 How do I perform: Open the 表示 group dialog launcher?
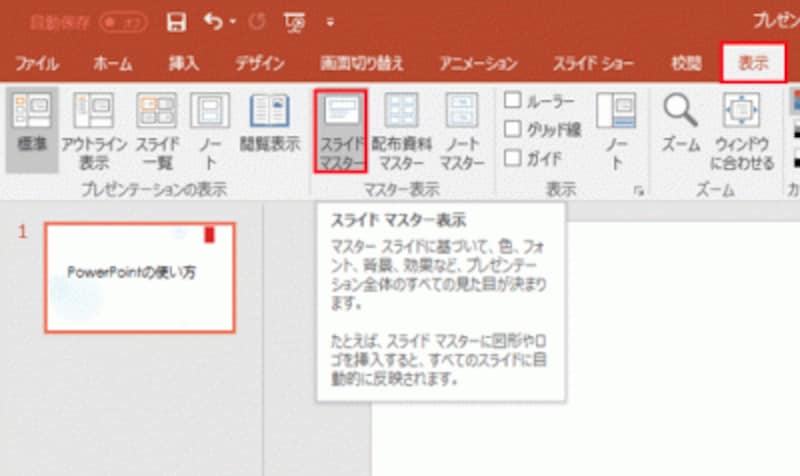(639, 191)
